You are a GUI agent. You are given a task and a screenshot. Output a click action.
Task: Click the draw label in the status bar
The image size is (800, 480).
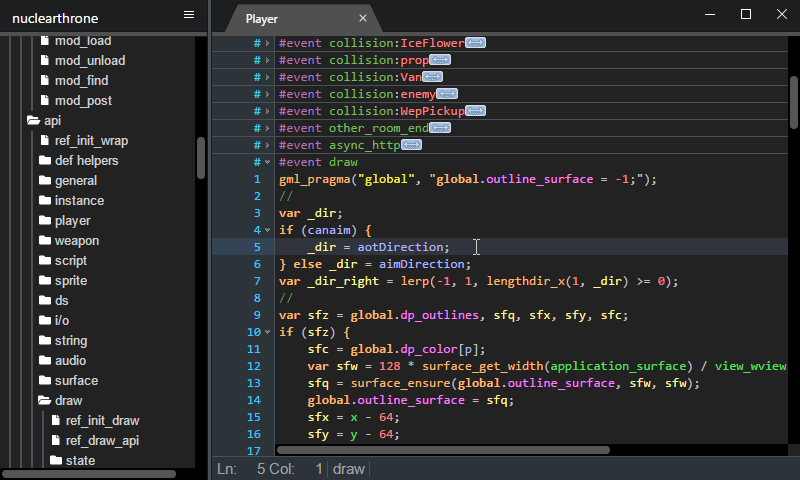click(348, 468)
